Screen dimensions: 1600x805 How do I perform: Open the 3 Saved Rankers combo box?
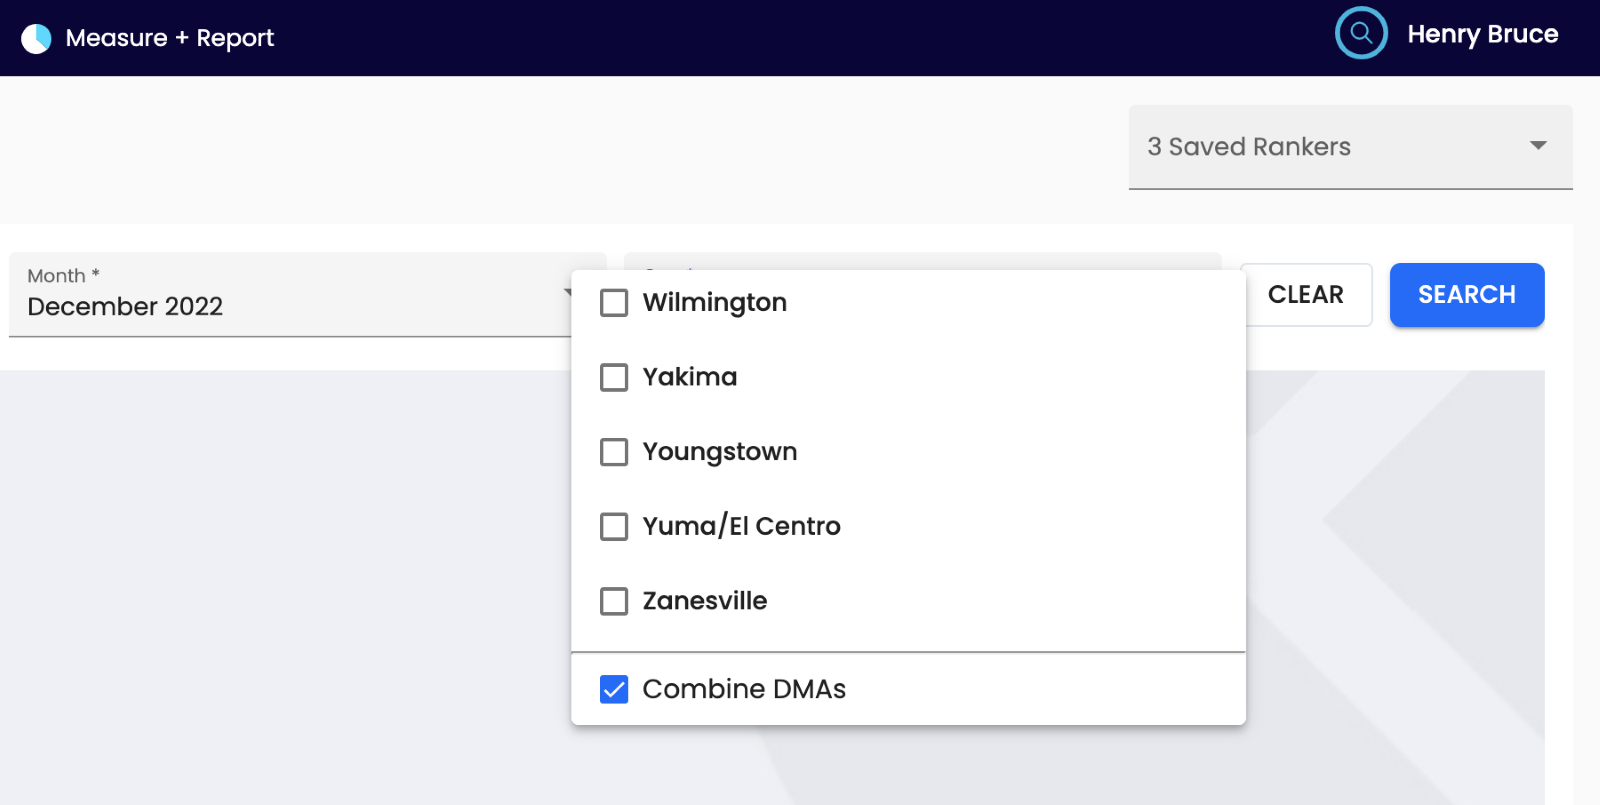(x=1350, y=147)
